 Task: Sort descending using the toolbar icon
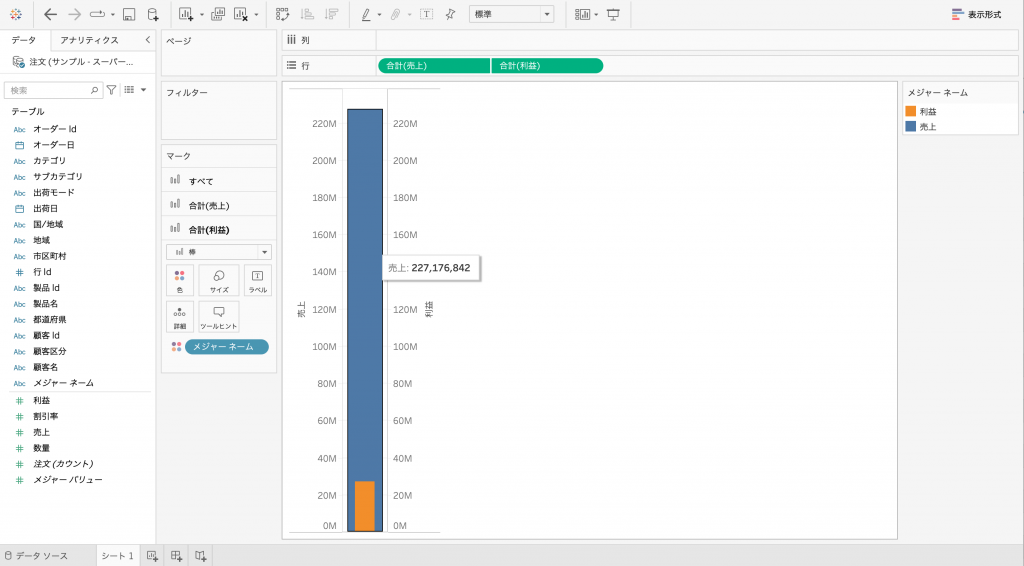pyautogui.click(x=332, y=14)
